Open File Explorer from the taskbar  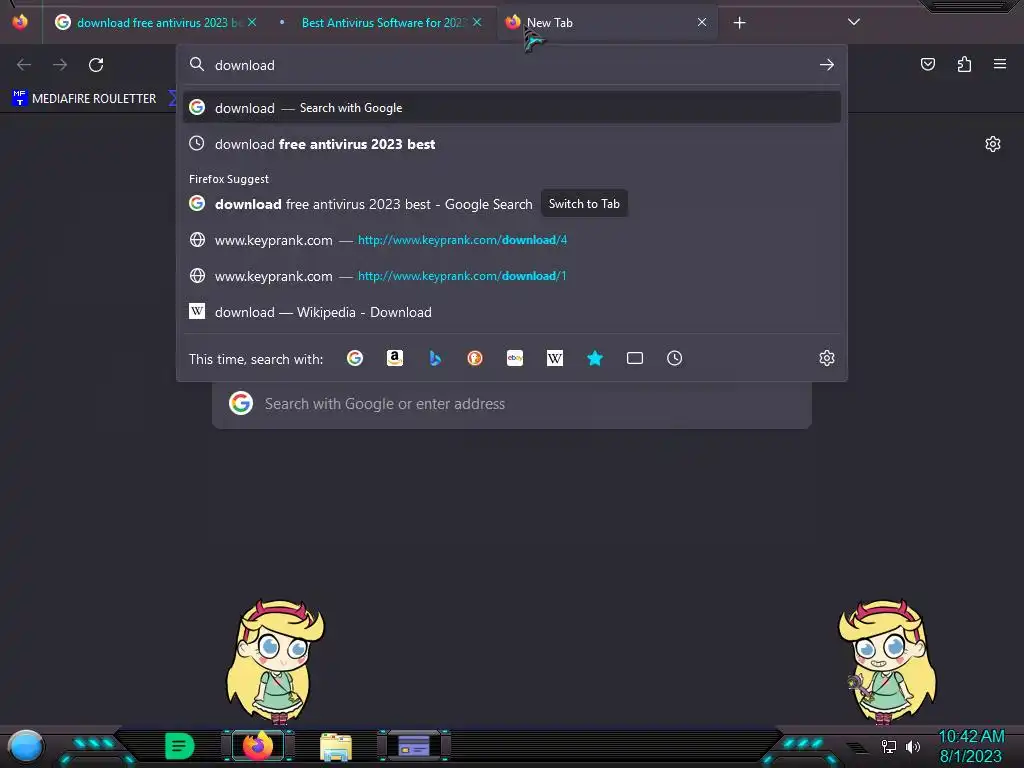pos(336,747)
